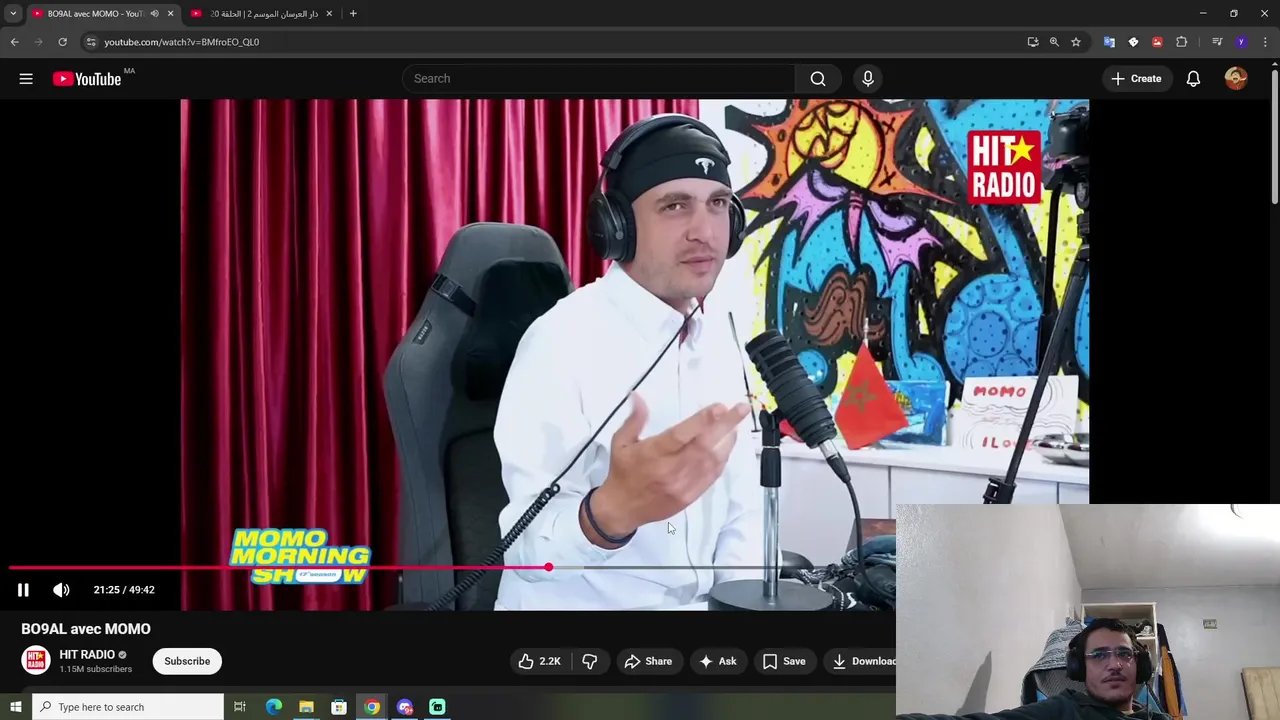Screen dimensions: 1280x720
Task: Bookmark this page with star icon
Action: [1076, 42]
